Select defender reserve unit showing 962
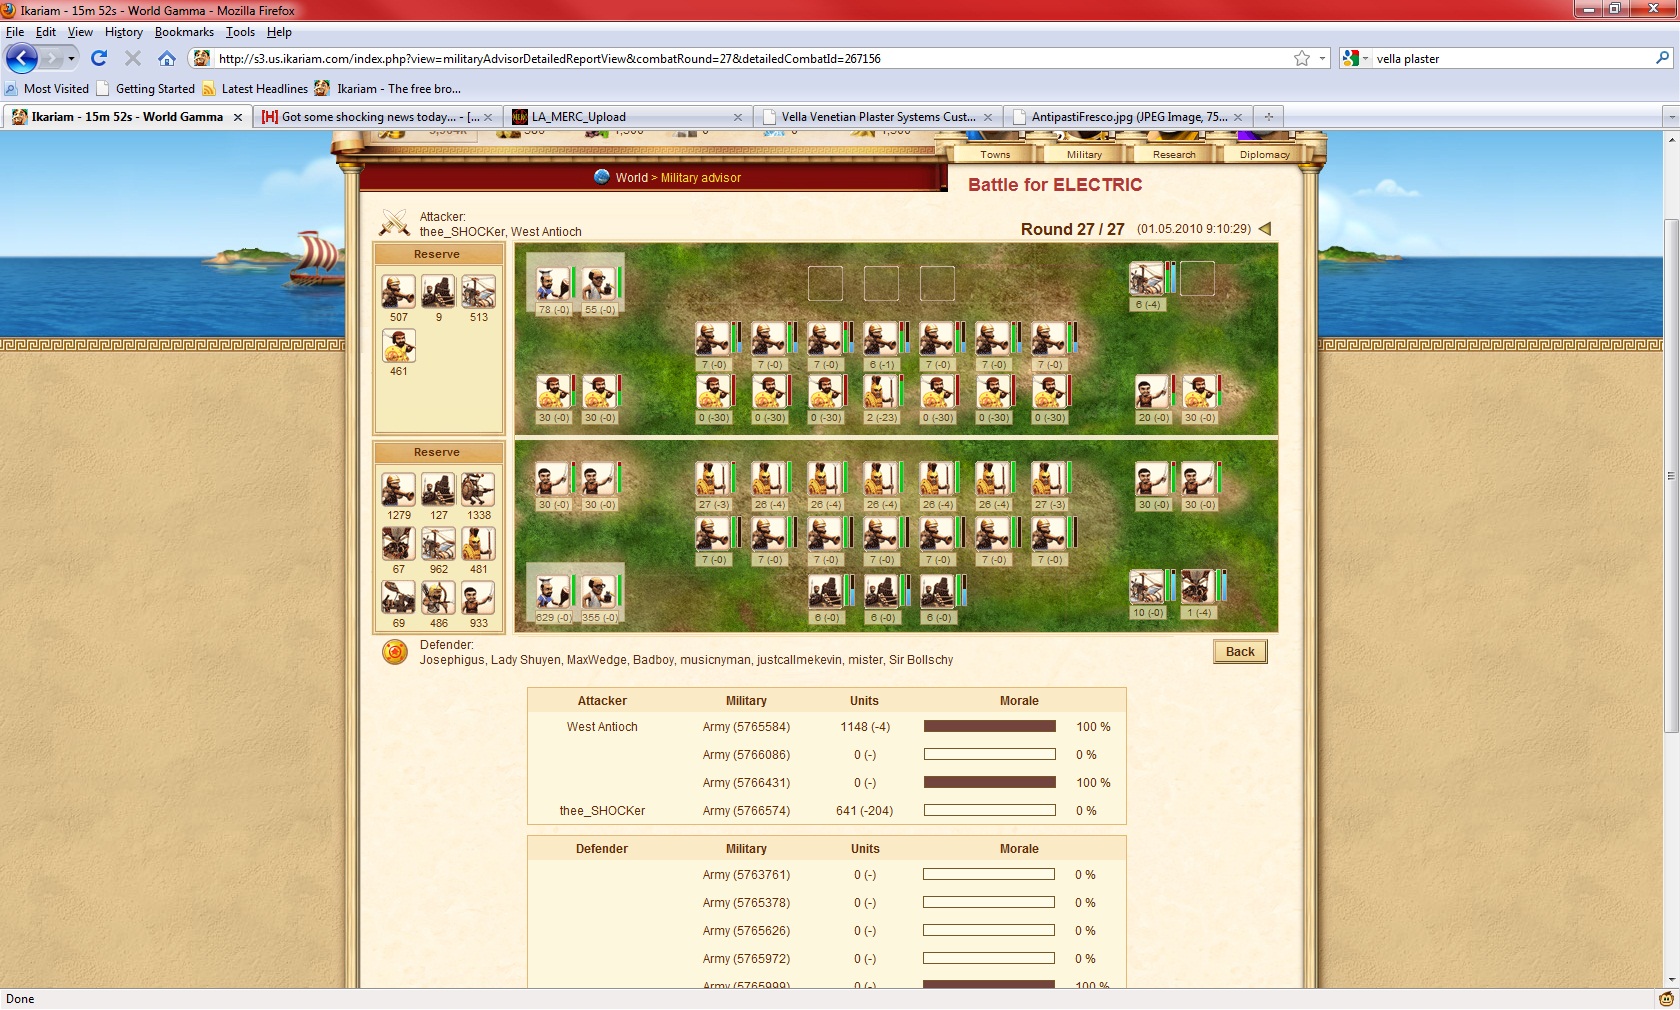1680x1010 pixels. pyautogui.click(x=438, y=544)
